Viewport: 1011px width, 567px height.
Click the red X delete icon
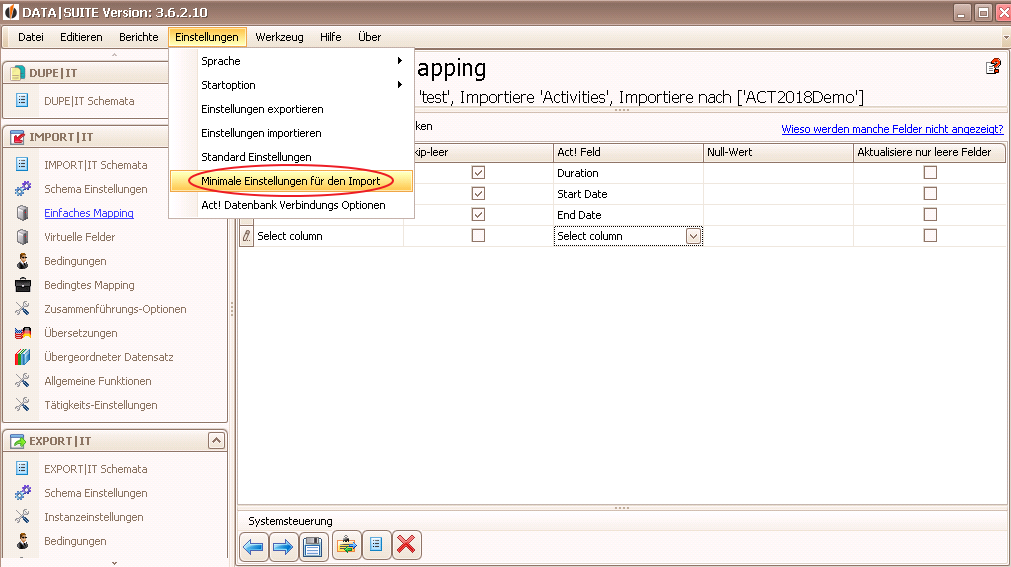click(406, 546)
